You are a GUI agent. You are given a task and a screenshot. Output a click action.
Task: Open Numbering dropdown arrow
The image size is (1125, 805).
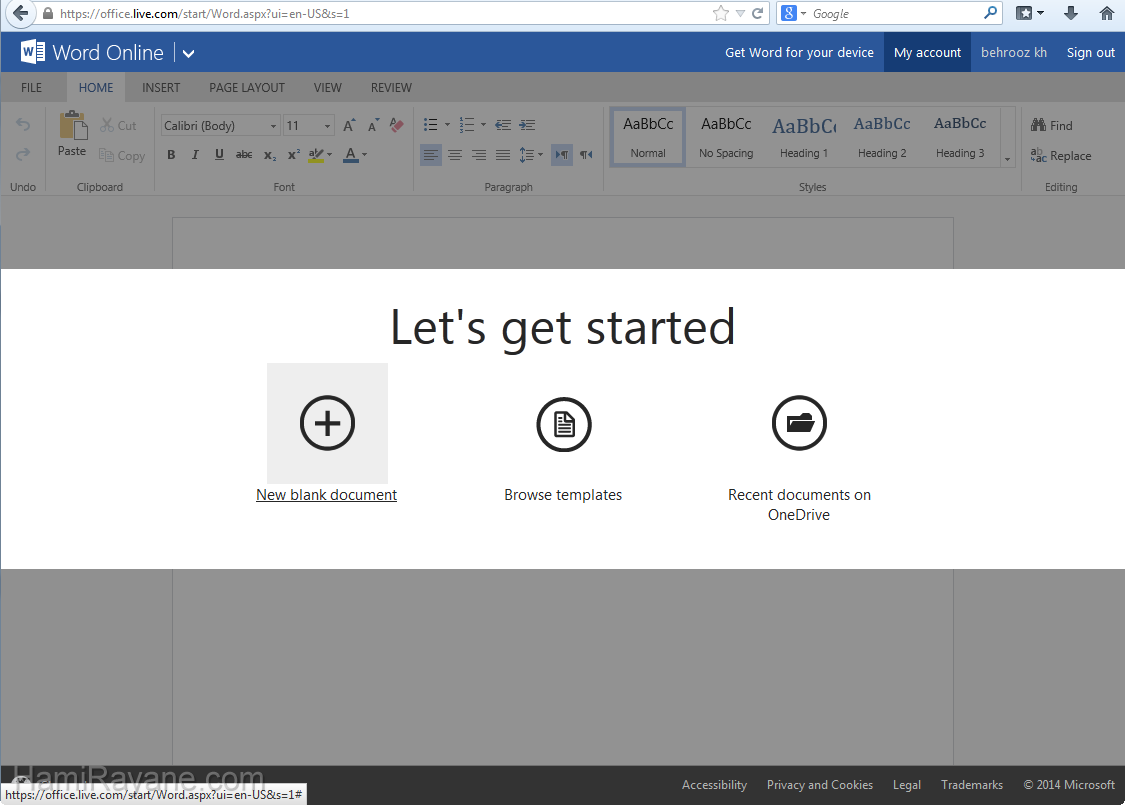[x=483, y=125]
